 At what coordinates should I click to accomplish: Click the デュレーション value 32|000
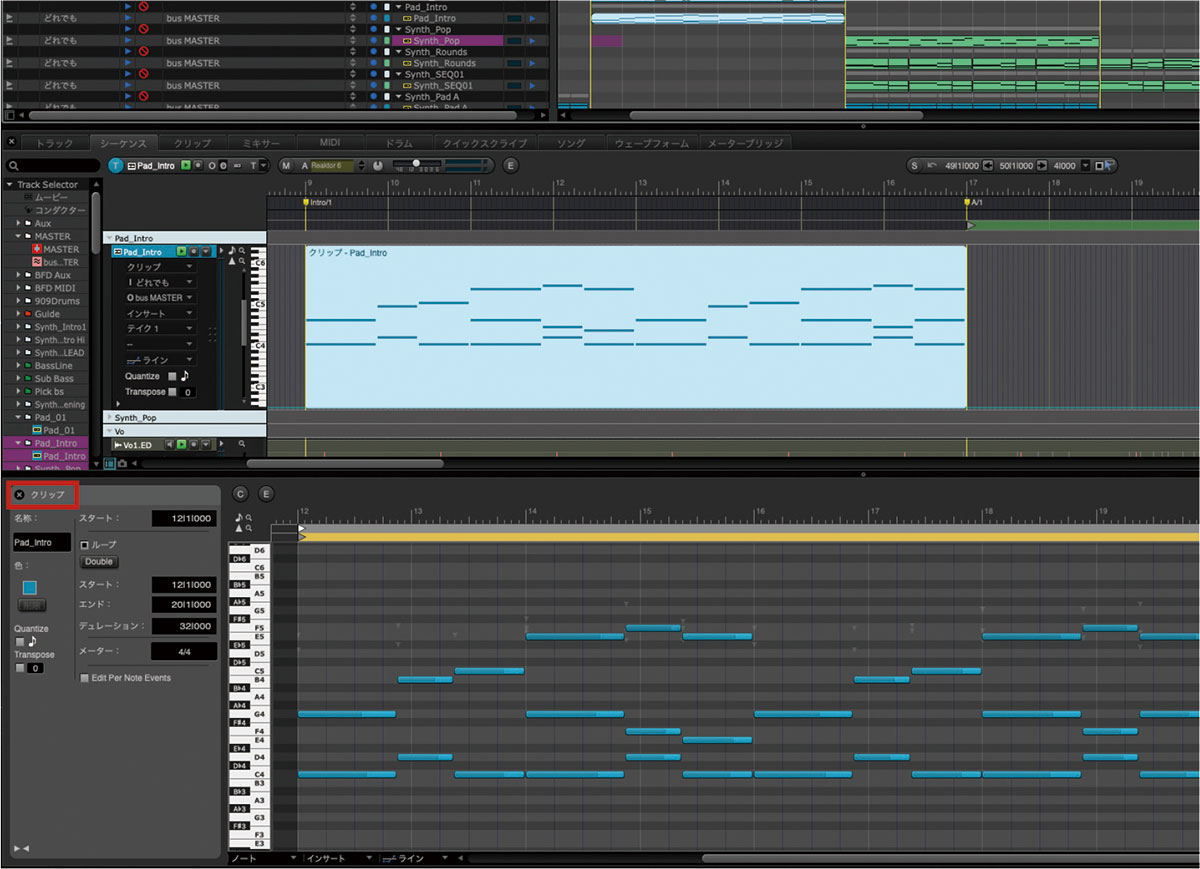tap(184, 626)
